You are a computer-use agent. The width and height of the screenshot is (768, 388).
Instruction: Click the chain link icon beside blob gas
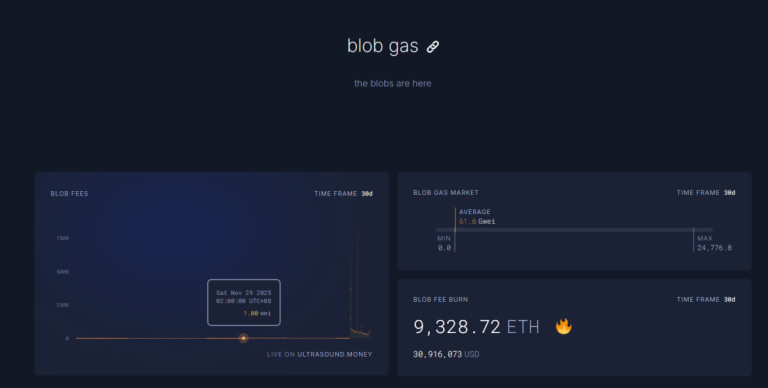click(x=432, y=47)
